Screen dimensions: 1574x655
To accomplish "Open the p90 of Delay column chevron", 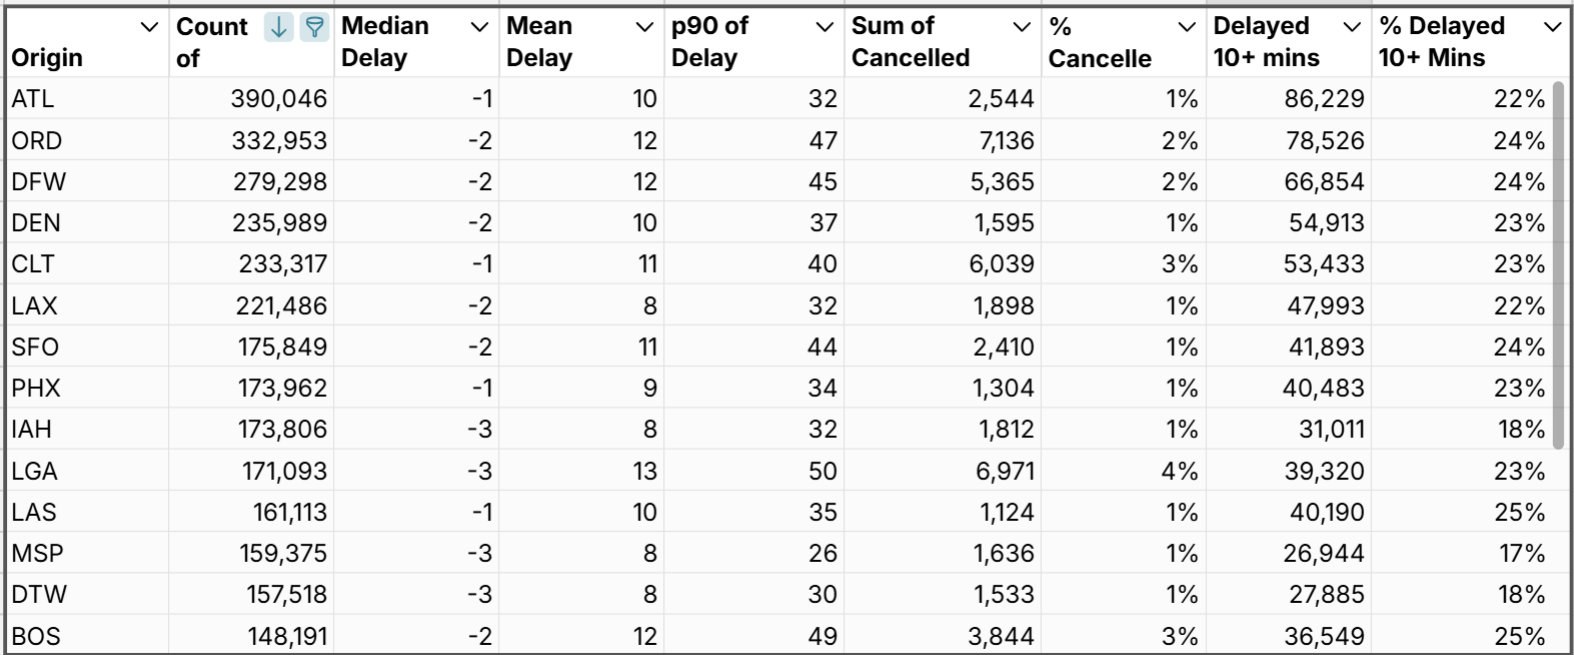I will [824, 27].
